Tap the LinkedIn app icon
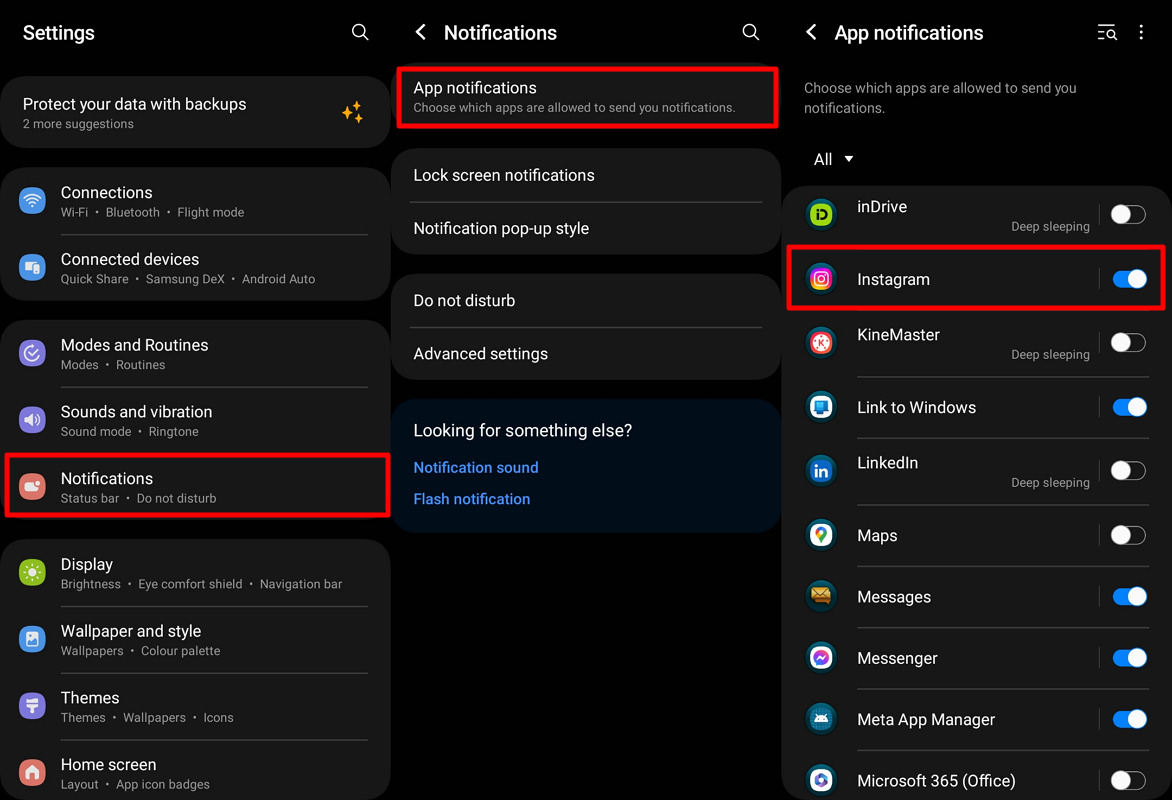This screenshot has height=800, width=1172. click(x=821, y=471)
